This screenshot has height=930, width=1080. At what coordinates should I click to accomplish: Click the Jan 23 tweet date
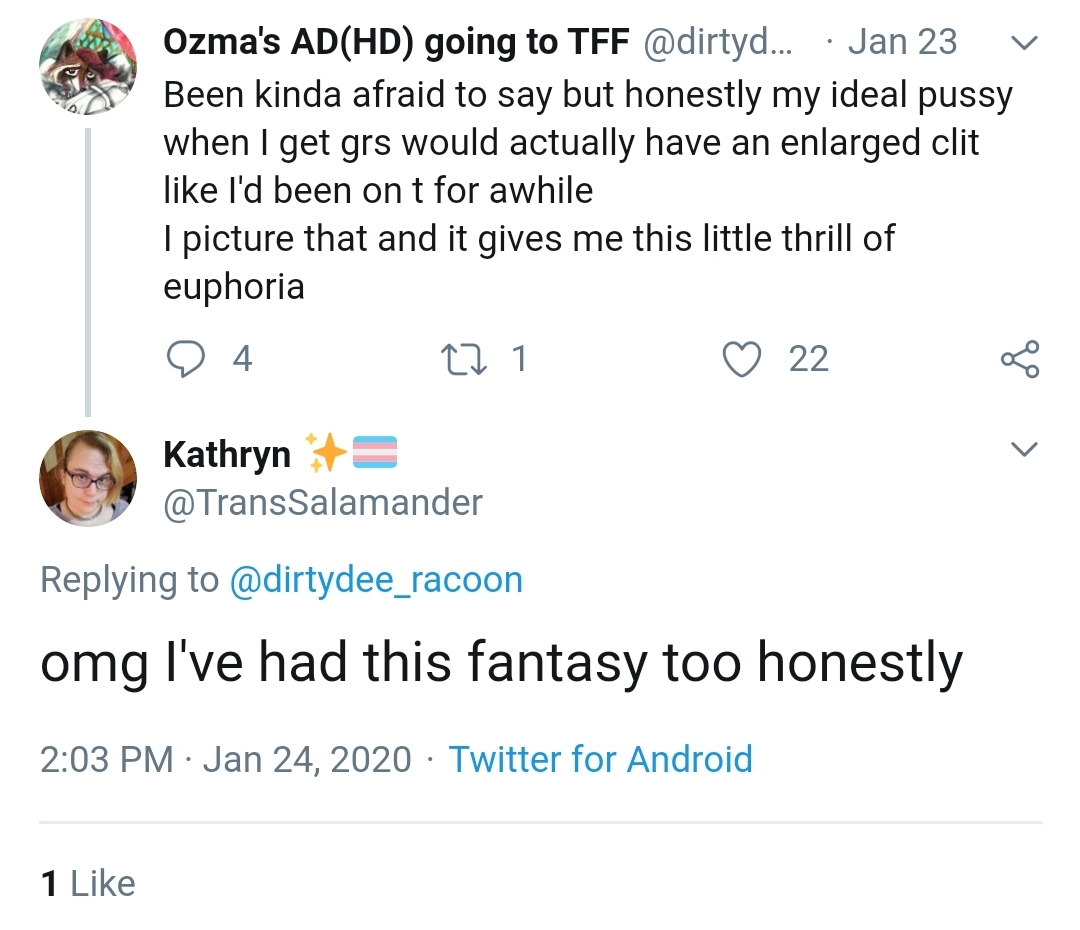click(x=902, y=42)
